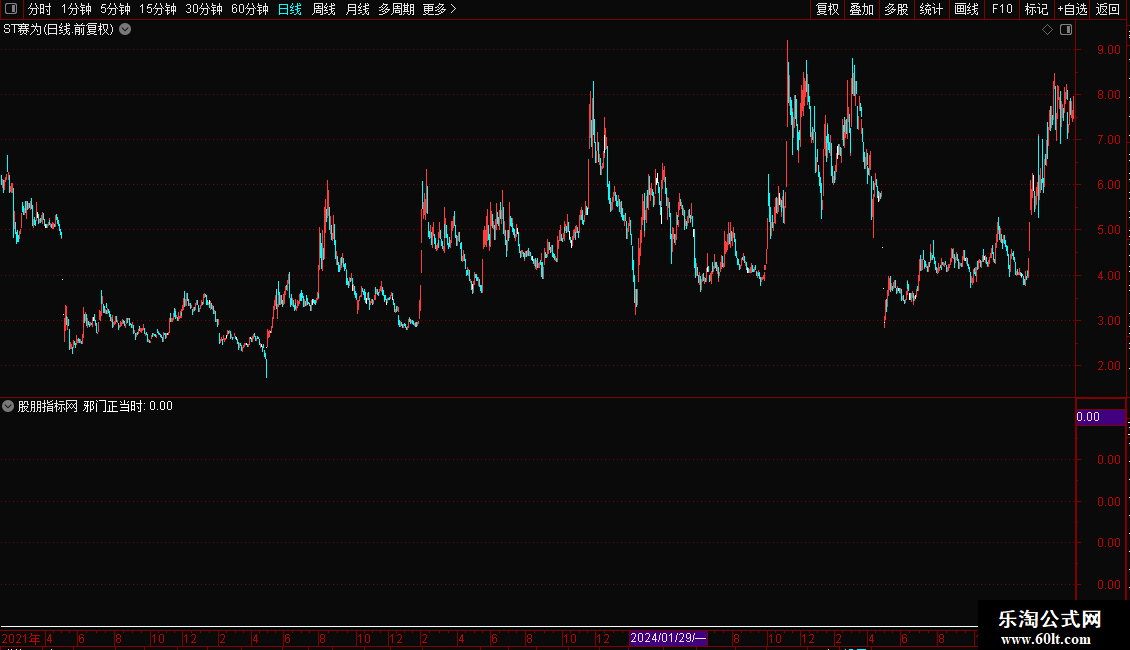Image resolution: width=1130 pixels, height=650 pixels.
Task: Select the 60分钟 period
Action: coord(250,9)
